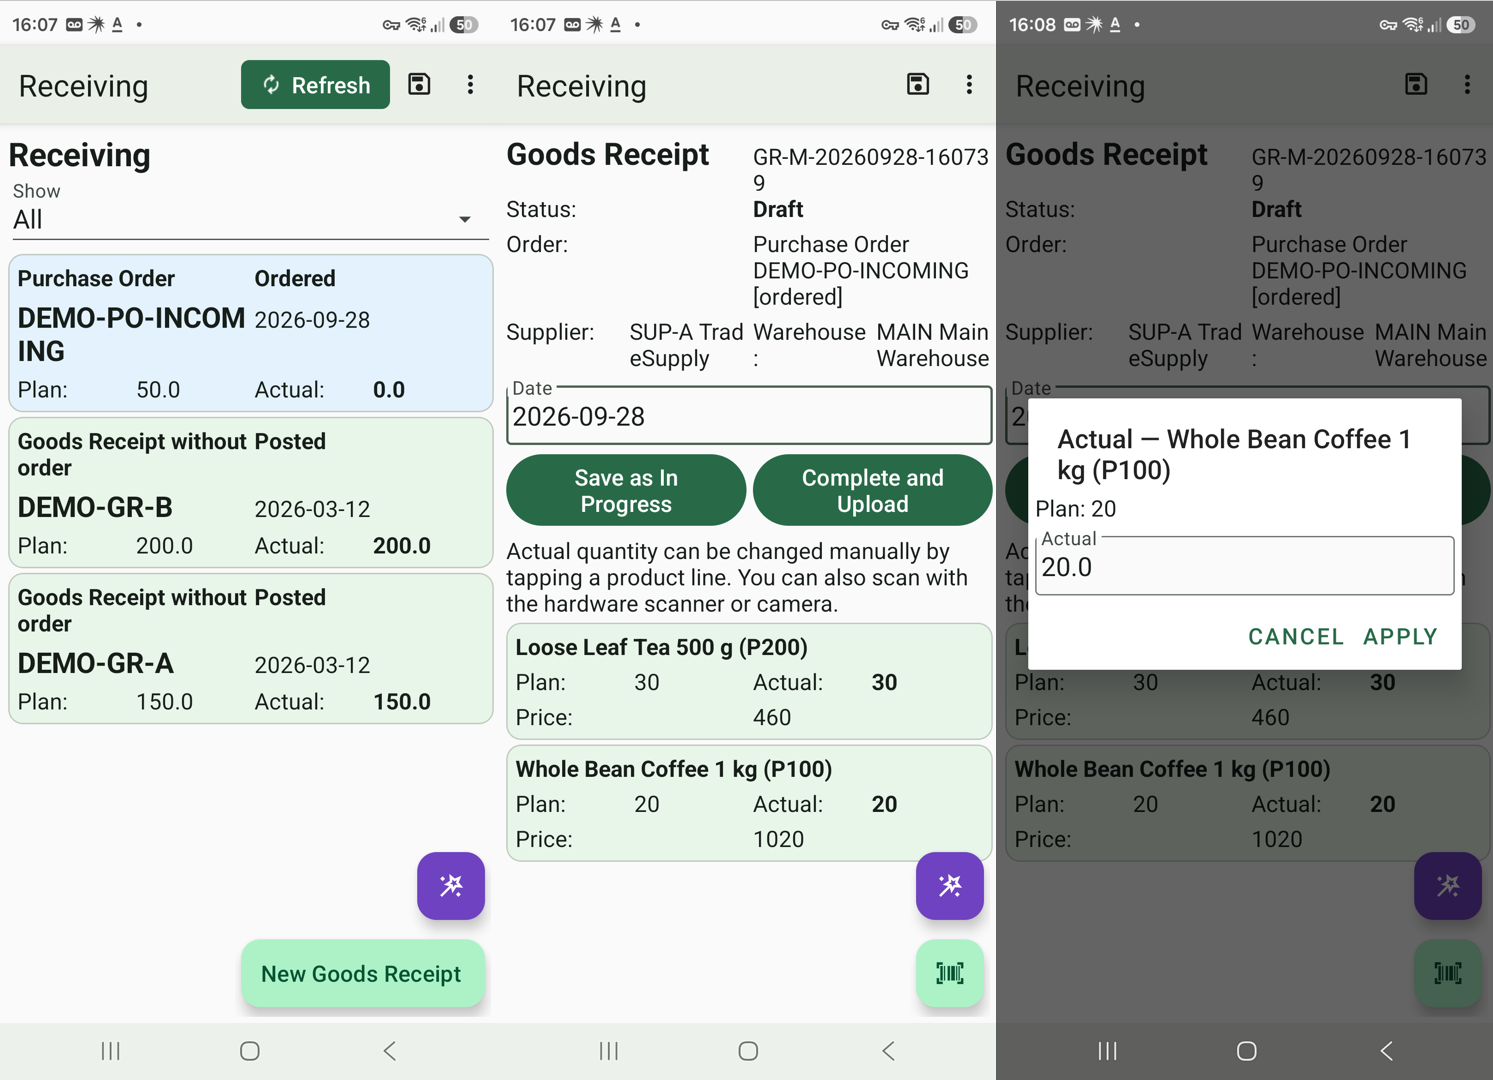Edit the Actual quantity field in dialog
The height and width of the screenshot is (1080, 1493).
click(1245, 566)
